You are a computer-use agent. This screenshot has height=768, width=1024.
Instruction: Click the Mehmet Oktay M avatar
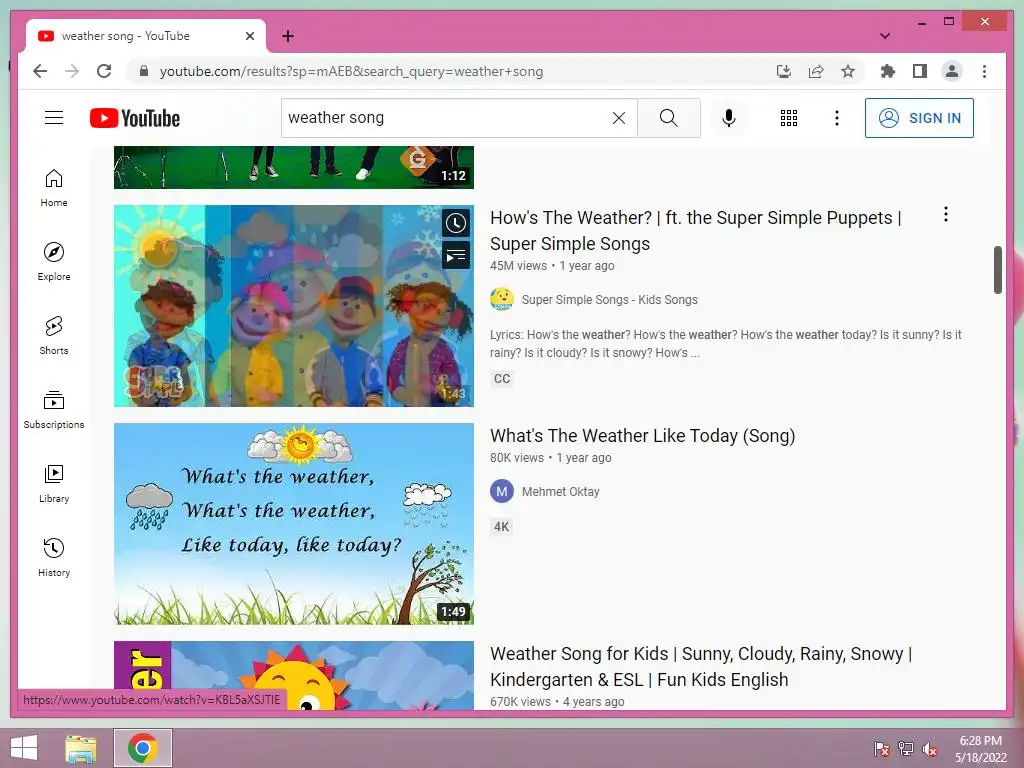(502, 491)
